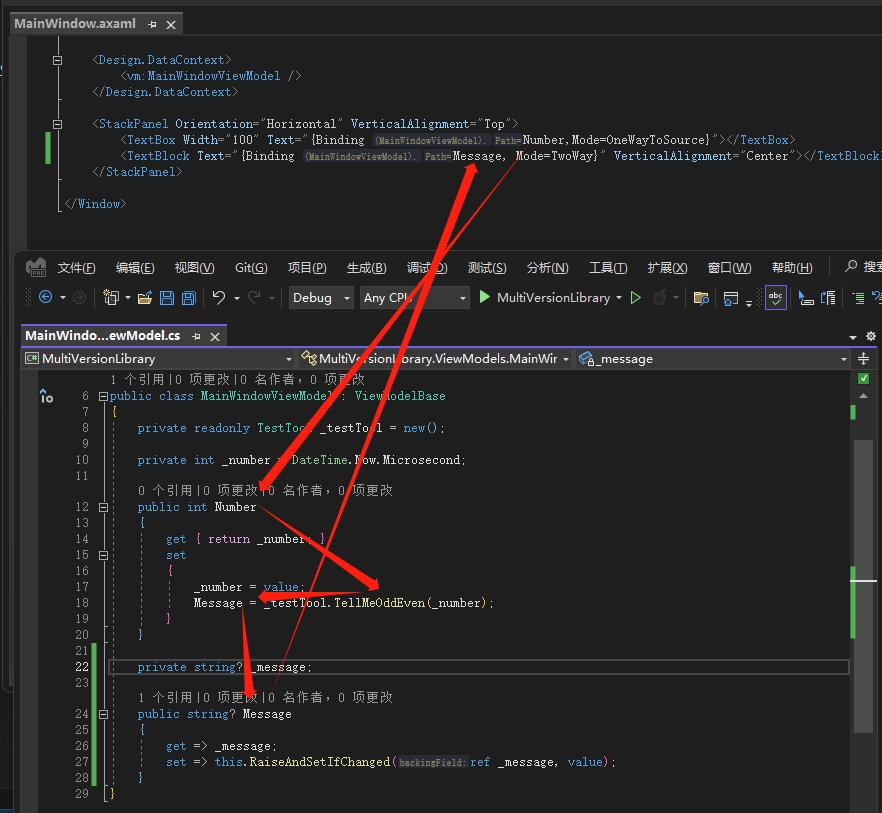Close the MainWindow.axaml tab
882x813 pixels.
tap(171, 23)
